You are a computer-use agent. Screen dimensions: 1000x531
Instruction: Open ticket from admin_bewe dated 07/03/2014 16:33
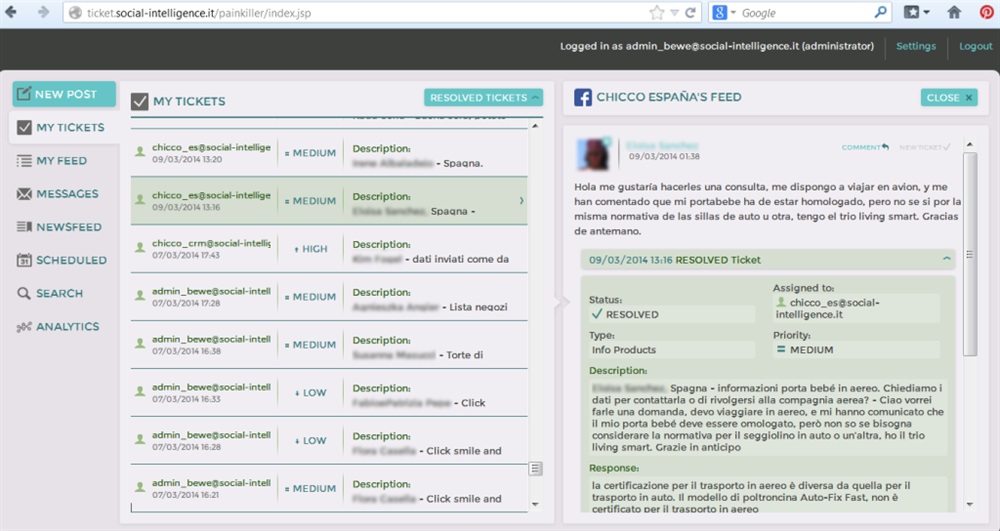329,393
